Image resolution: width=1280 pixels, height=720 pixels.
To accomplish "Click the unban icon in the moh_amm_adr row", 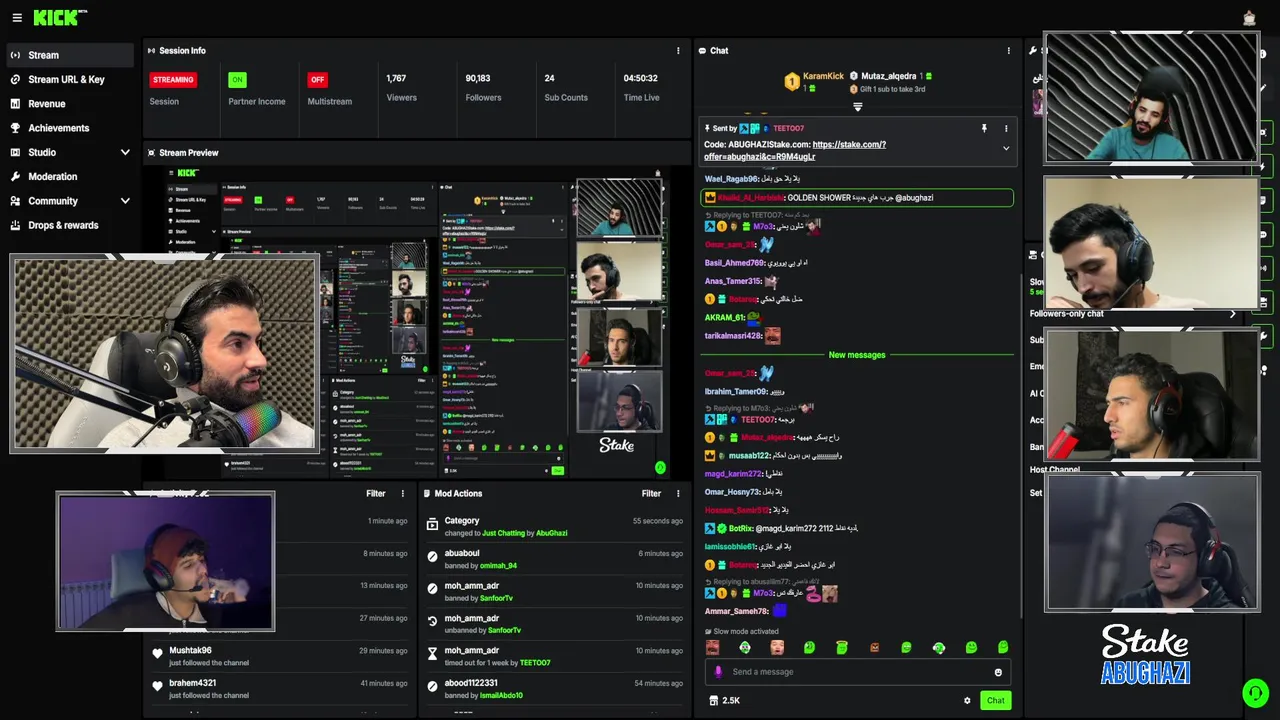I will [432, 621].
